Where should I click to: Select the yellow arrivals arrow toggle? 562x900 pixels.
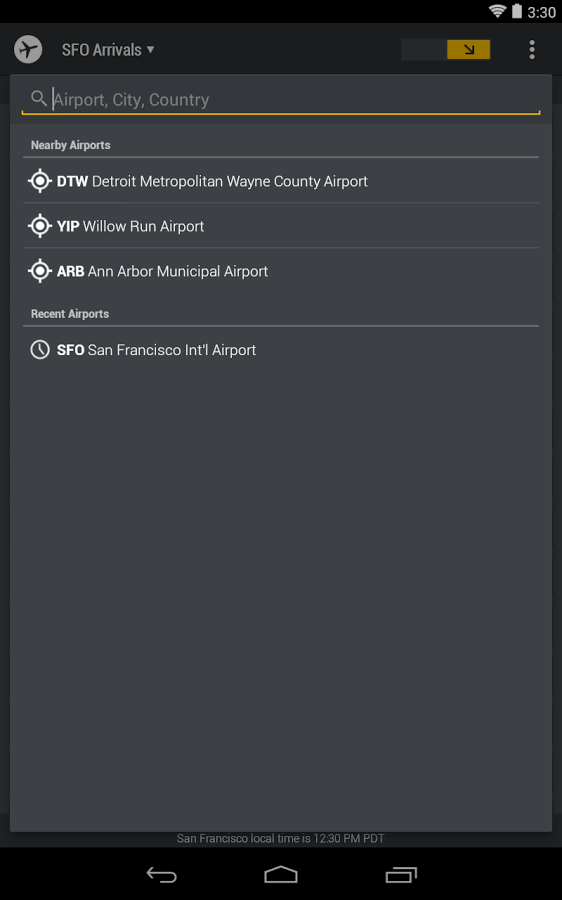468,50
